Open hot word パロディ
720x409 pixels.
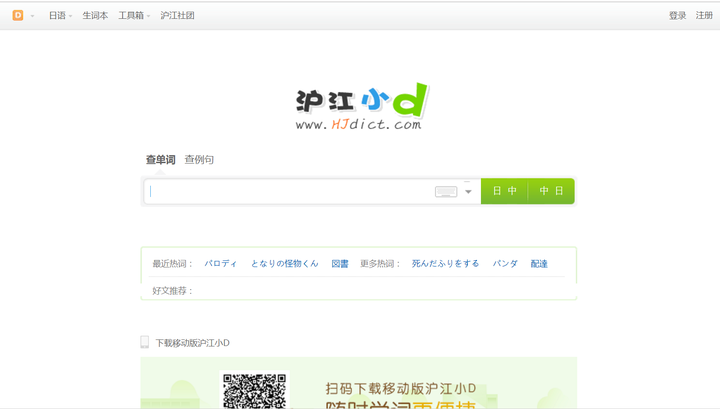pos(220,263)
